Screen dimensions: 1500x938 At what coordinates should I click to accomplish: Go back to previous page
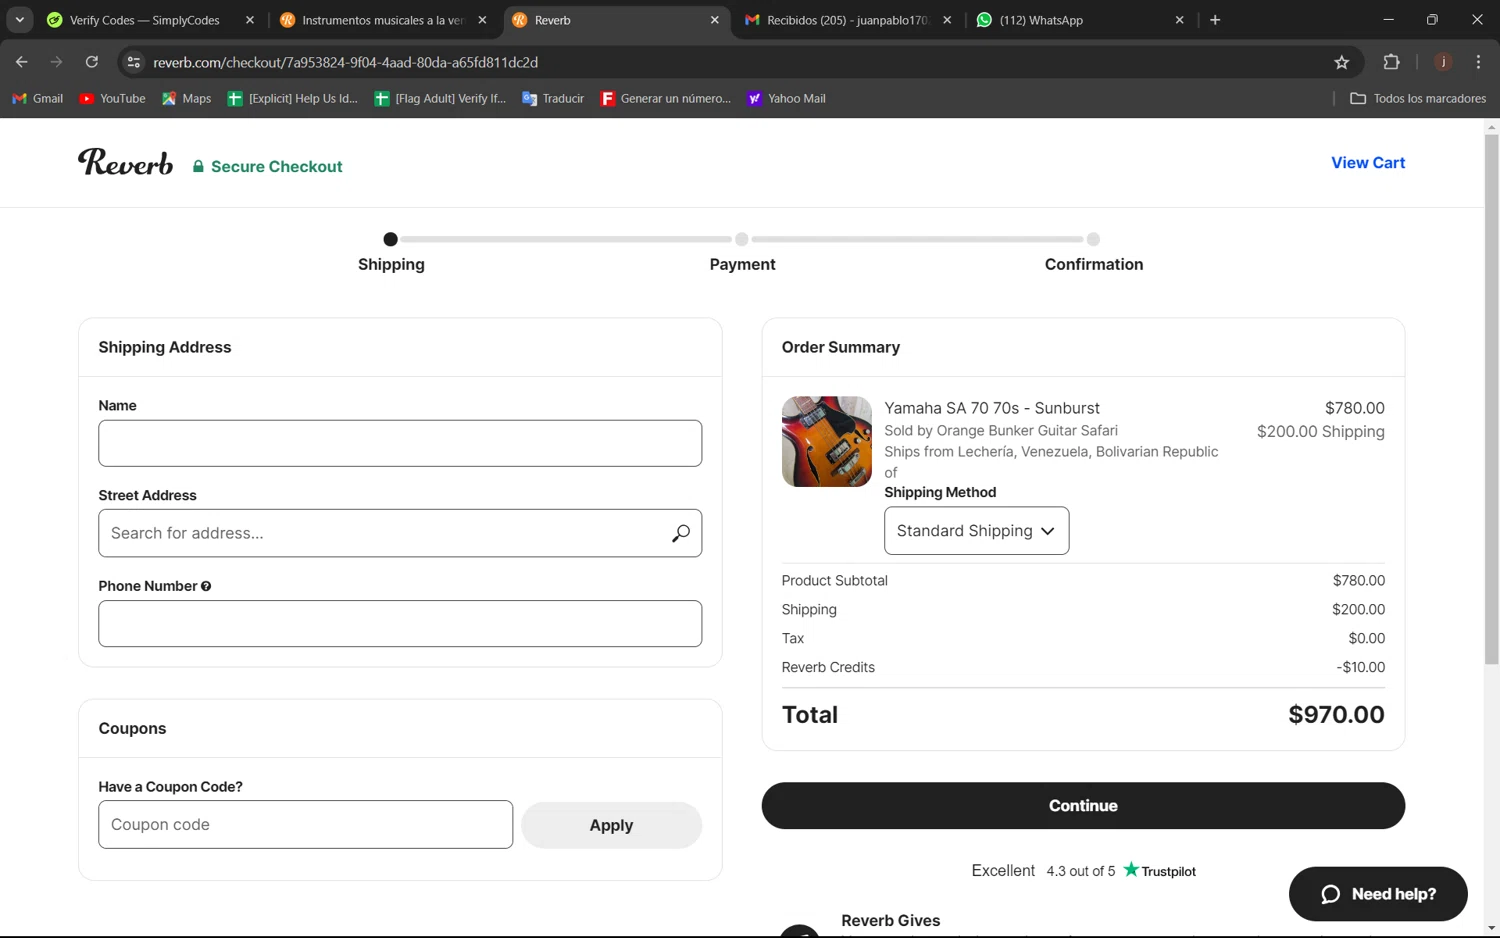point(21,62)
